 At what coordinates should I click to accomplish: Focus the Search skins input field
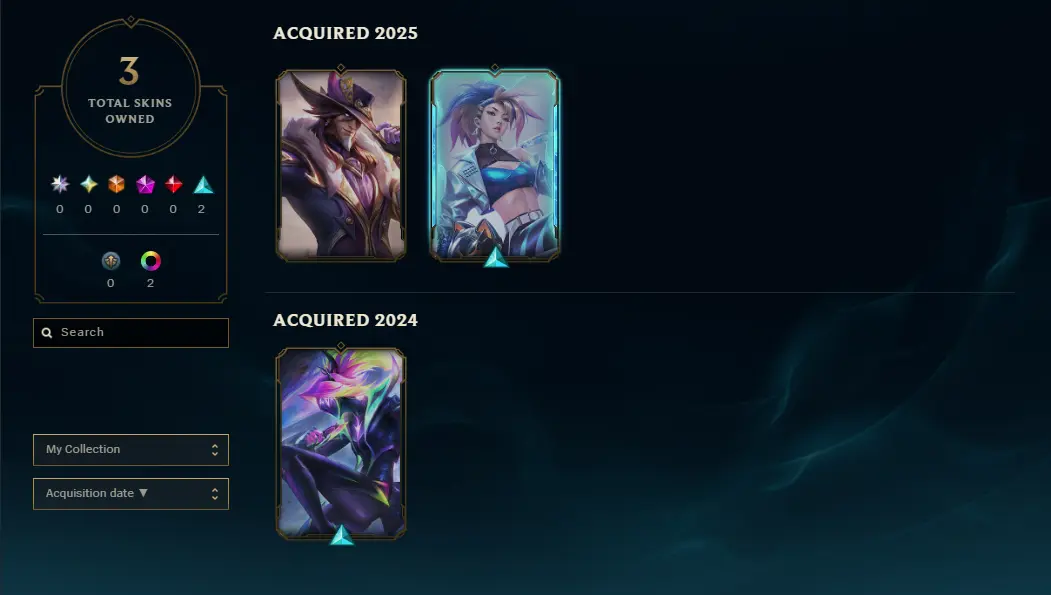pyautogui.click(x=131, y=333)
